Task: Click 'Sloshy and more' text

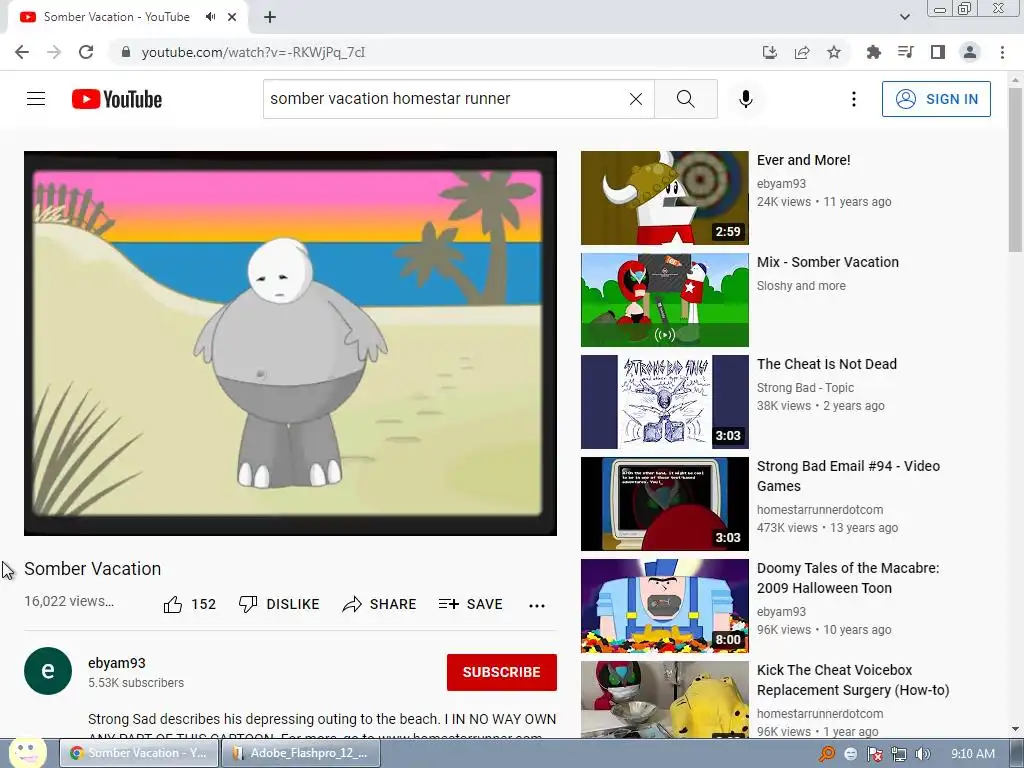Action: [x=801, y=285]
